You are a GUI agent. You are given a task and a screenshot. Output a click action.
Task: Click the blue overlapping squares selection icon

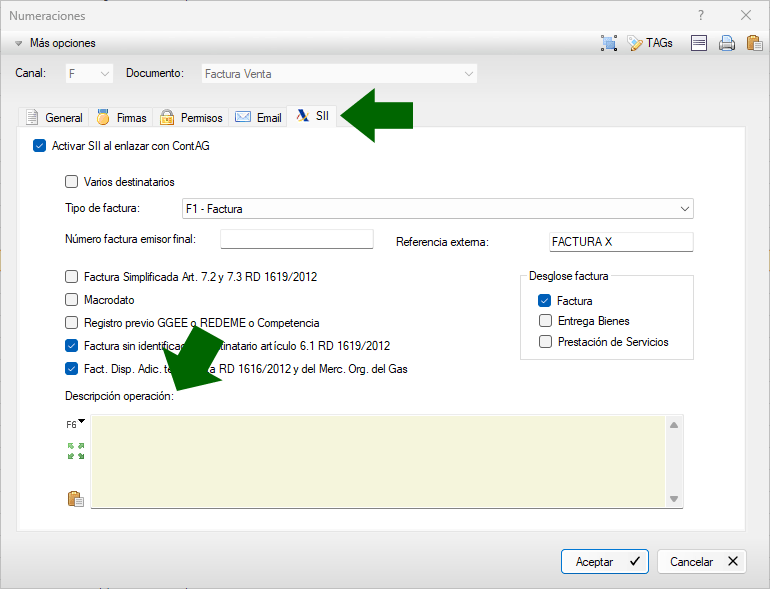[609, 43]
